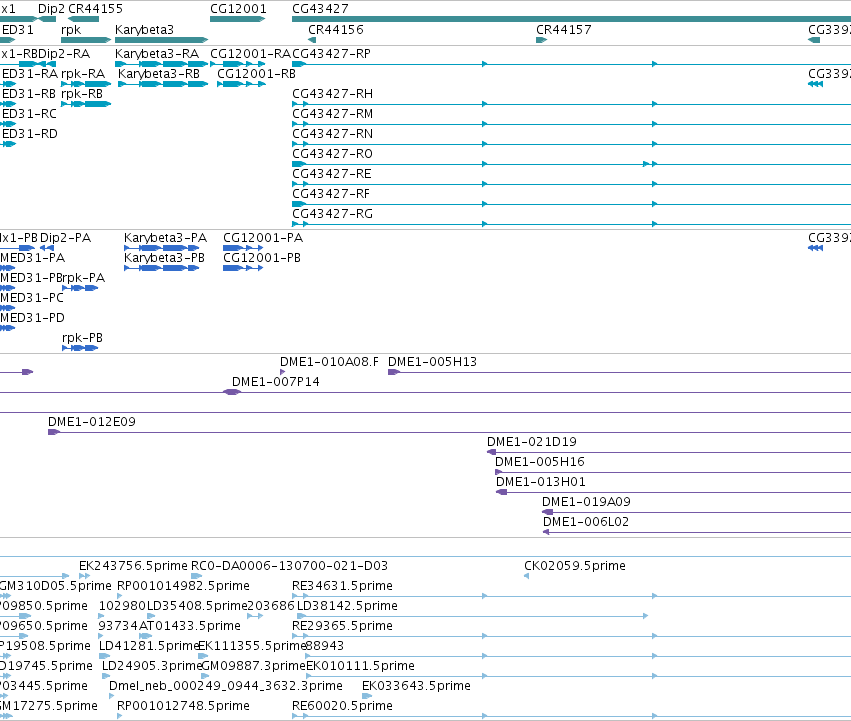The image size is (851, 721).
Task: Select clone DME1-012E09
Action: [449, 432]
